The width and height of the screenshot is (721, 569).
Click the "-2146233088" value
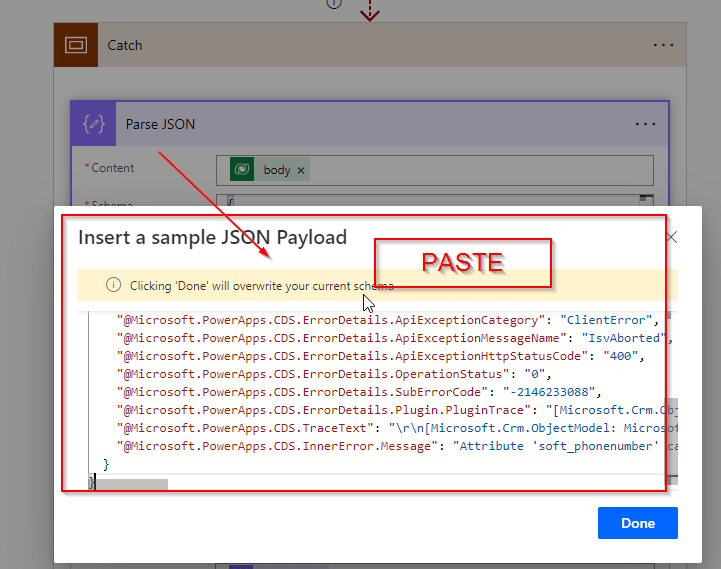coord(549,392)
